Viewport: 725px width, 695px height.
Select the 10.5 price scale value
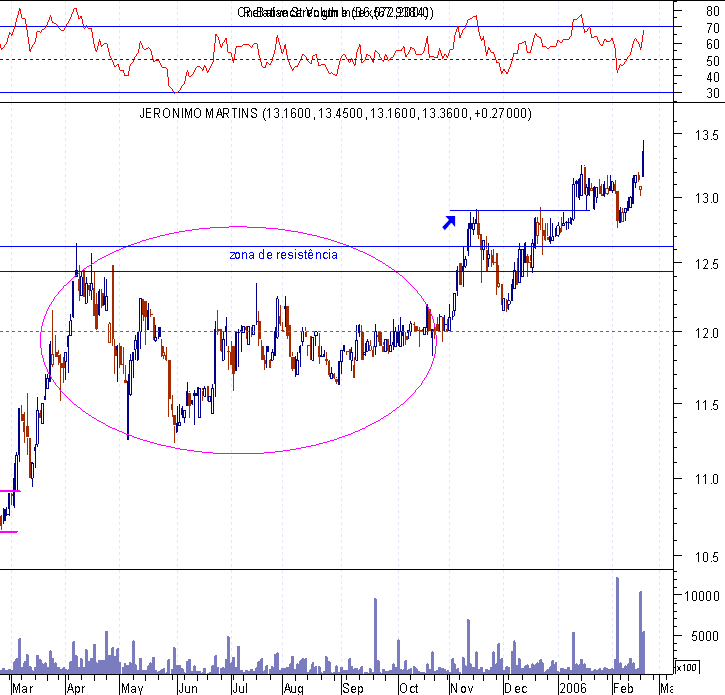click(x=707, y=557)
